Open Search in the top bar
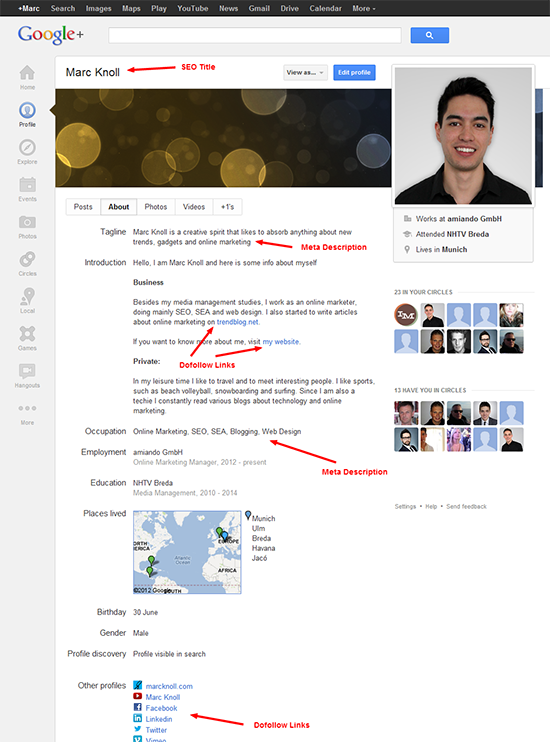 (63, 8)
